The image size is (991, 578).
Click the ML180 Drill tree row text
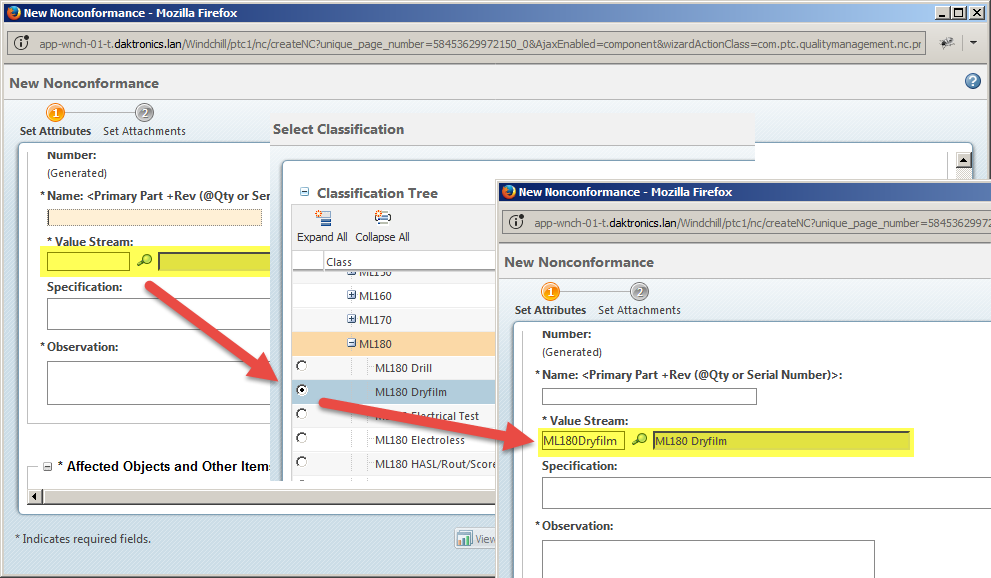pyautogui.click(x=403, y=368)
